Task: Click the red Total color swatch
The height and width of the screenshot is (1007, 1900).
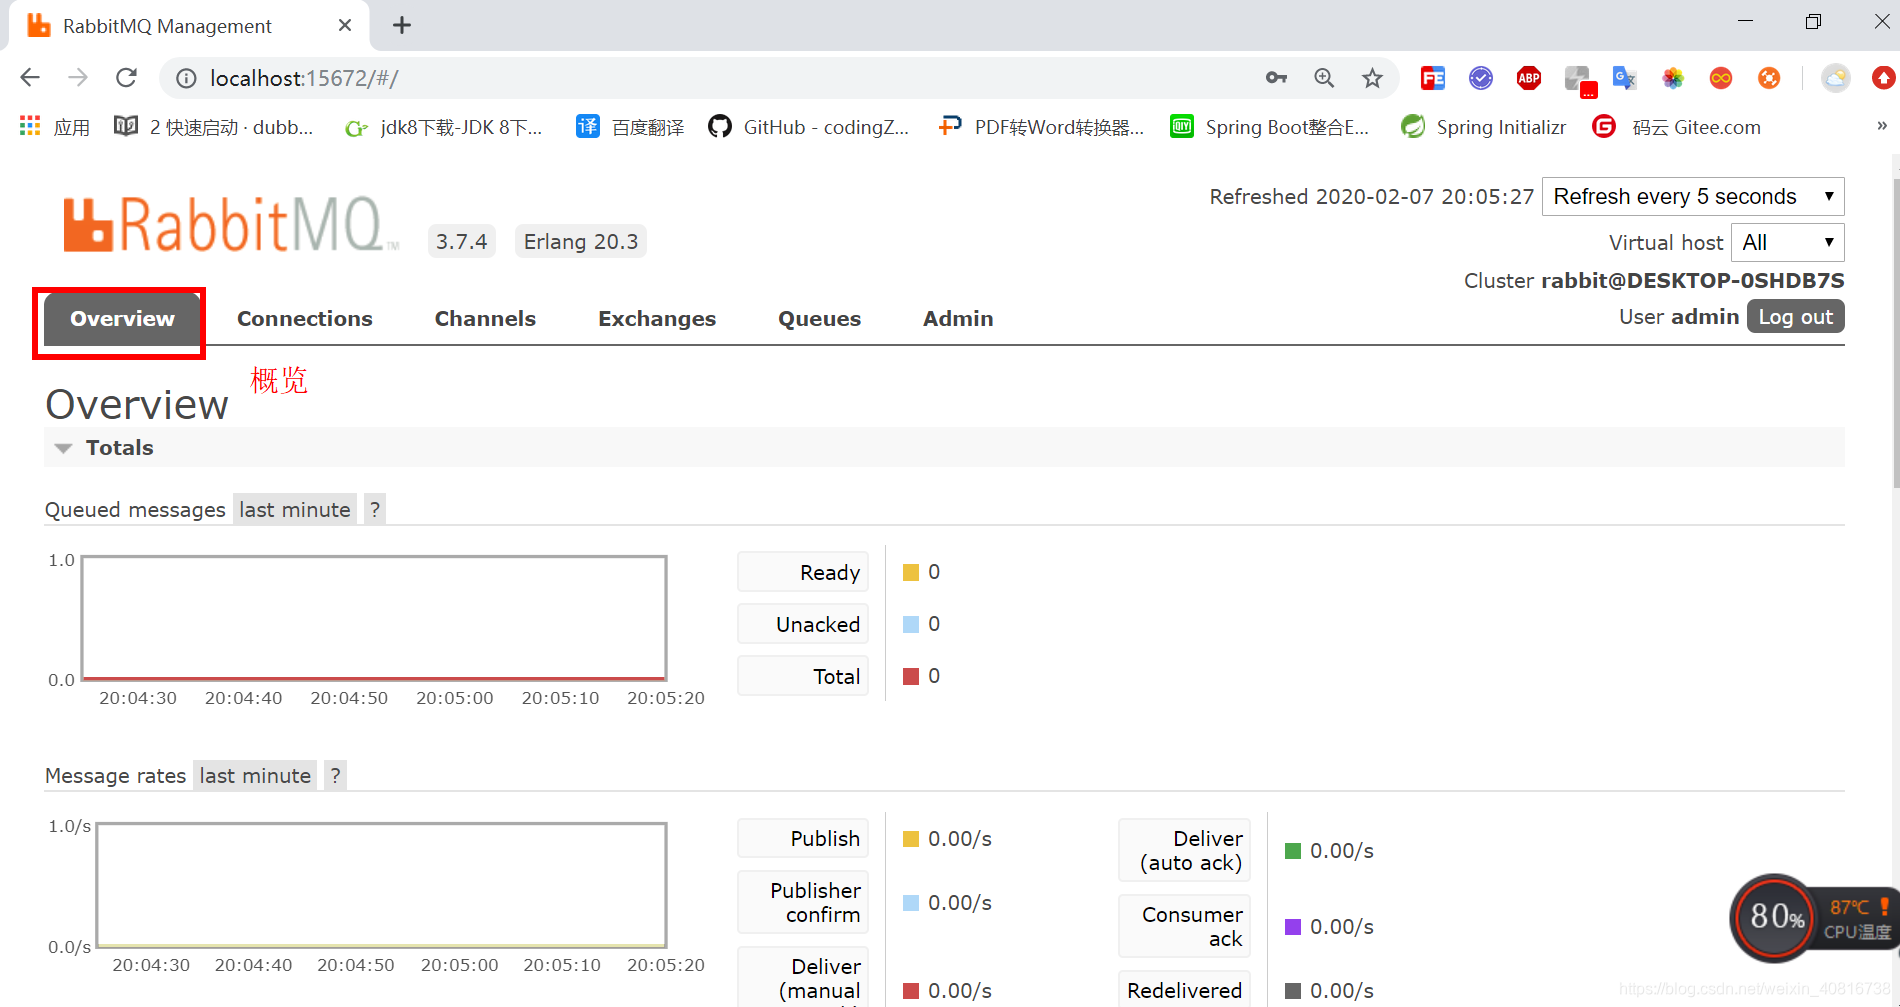Action: coord(911,677)
